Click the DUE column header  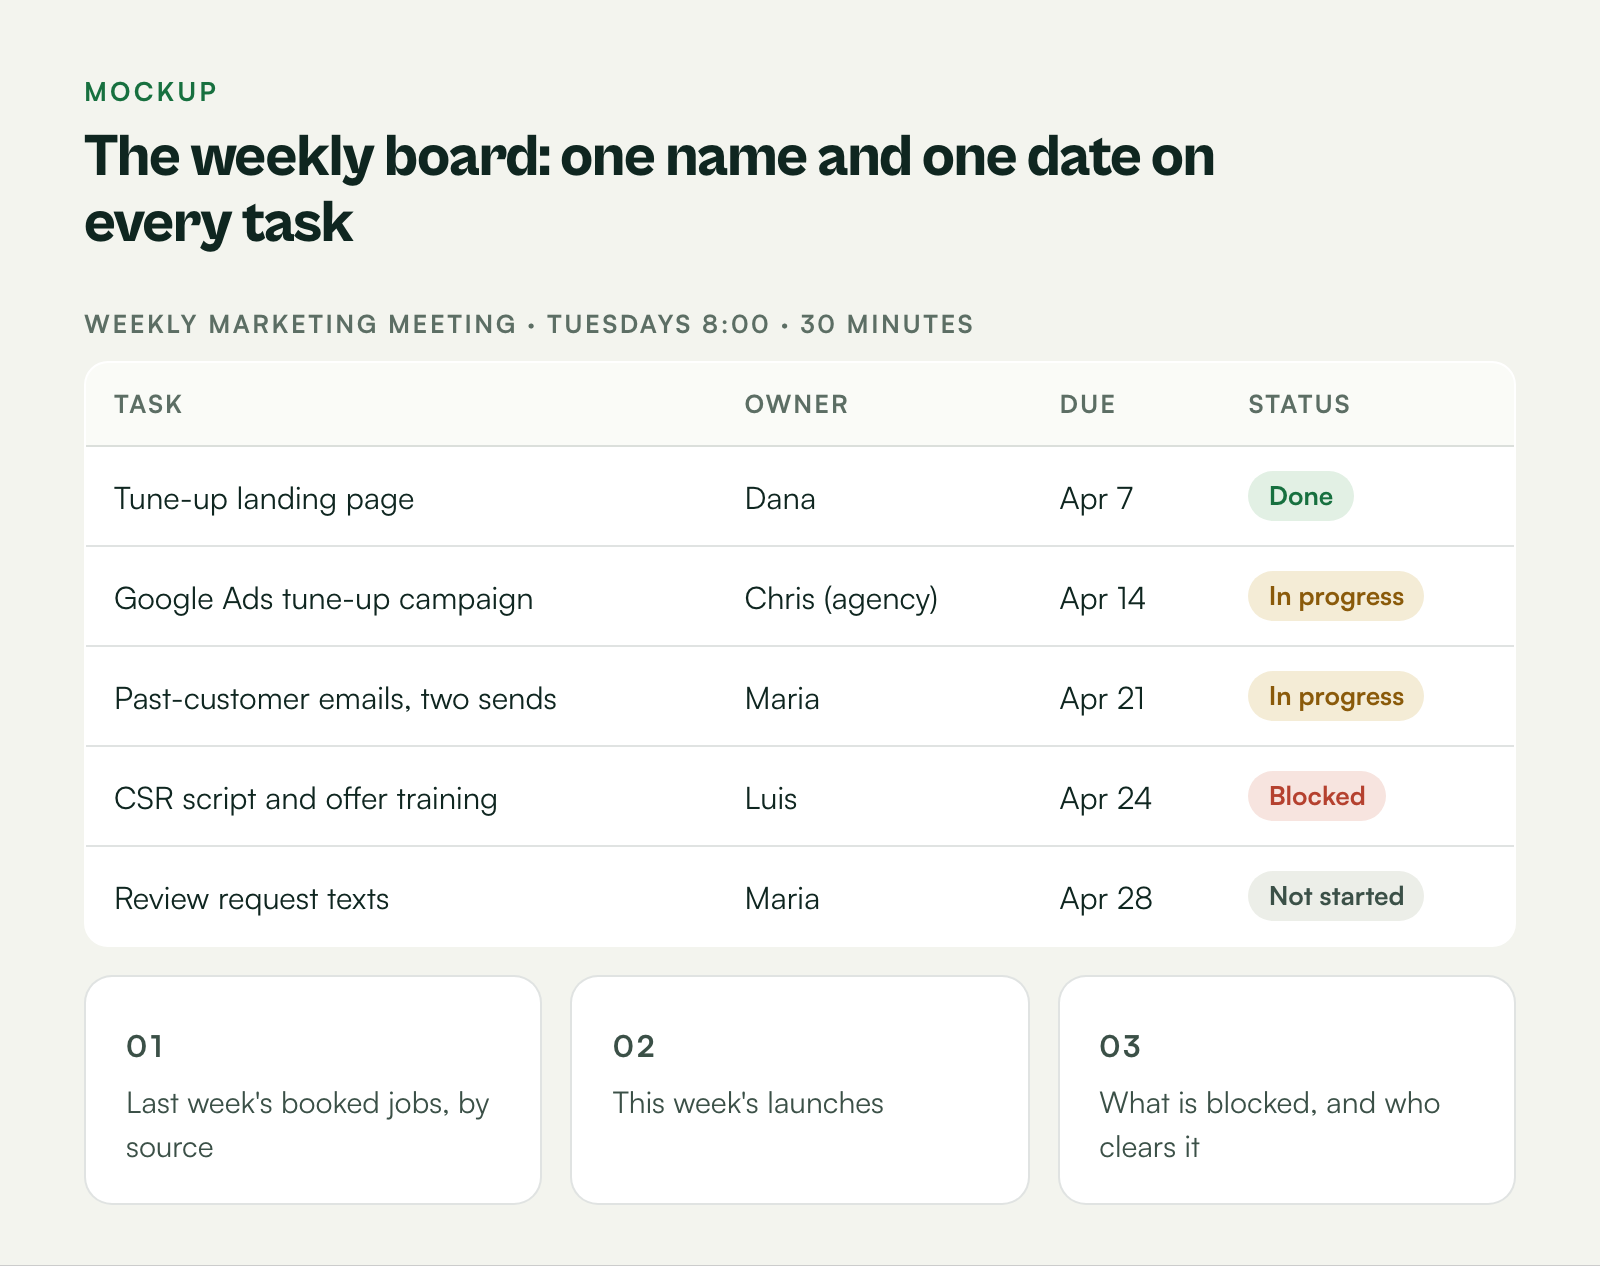(1087, 404)
